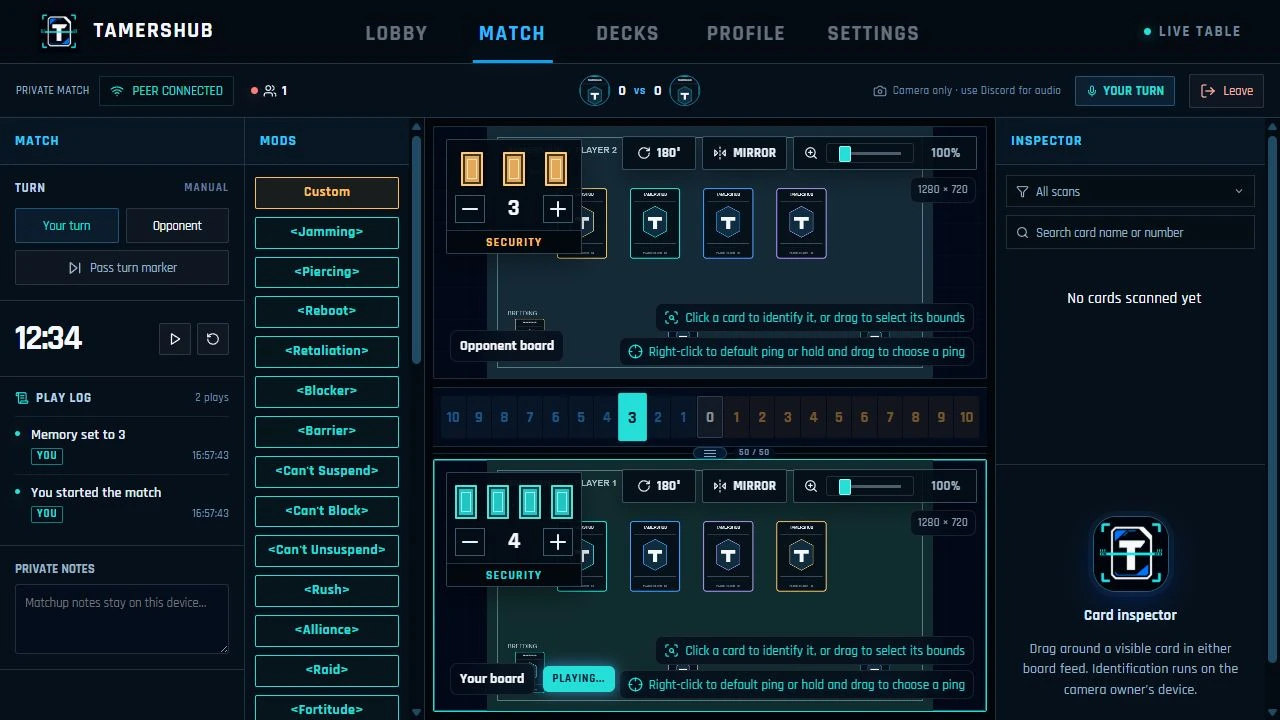The width and height of the screenshot is (1280, 720).
Task: Start the match timer with play button
Action: (x=175, y=339)
